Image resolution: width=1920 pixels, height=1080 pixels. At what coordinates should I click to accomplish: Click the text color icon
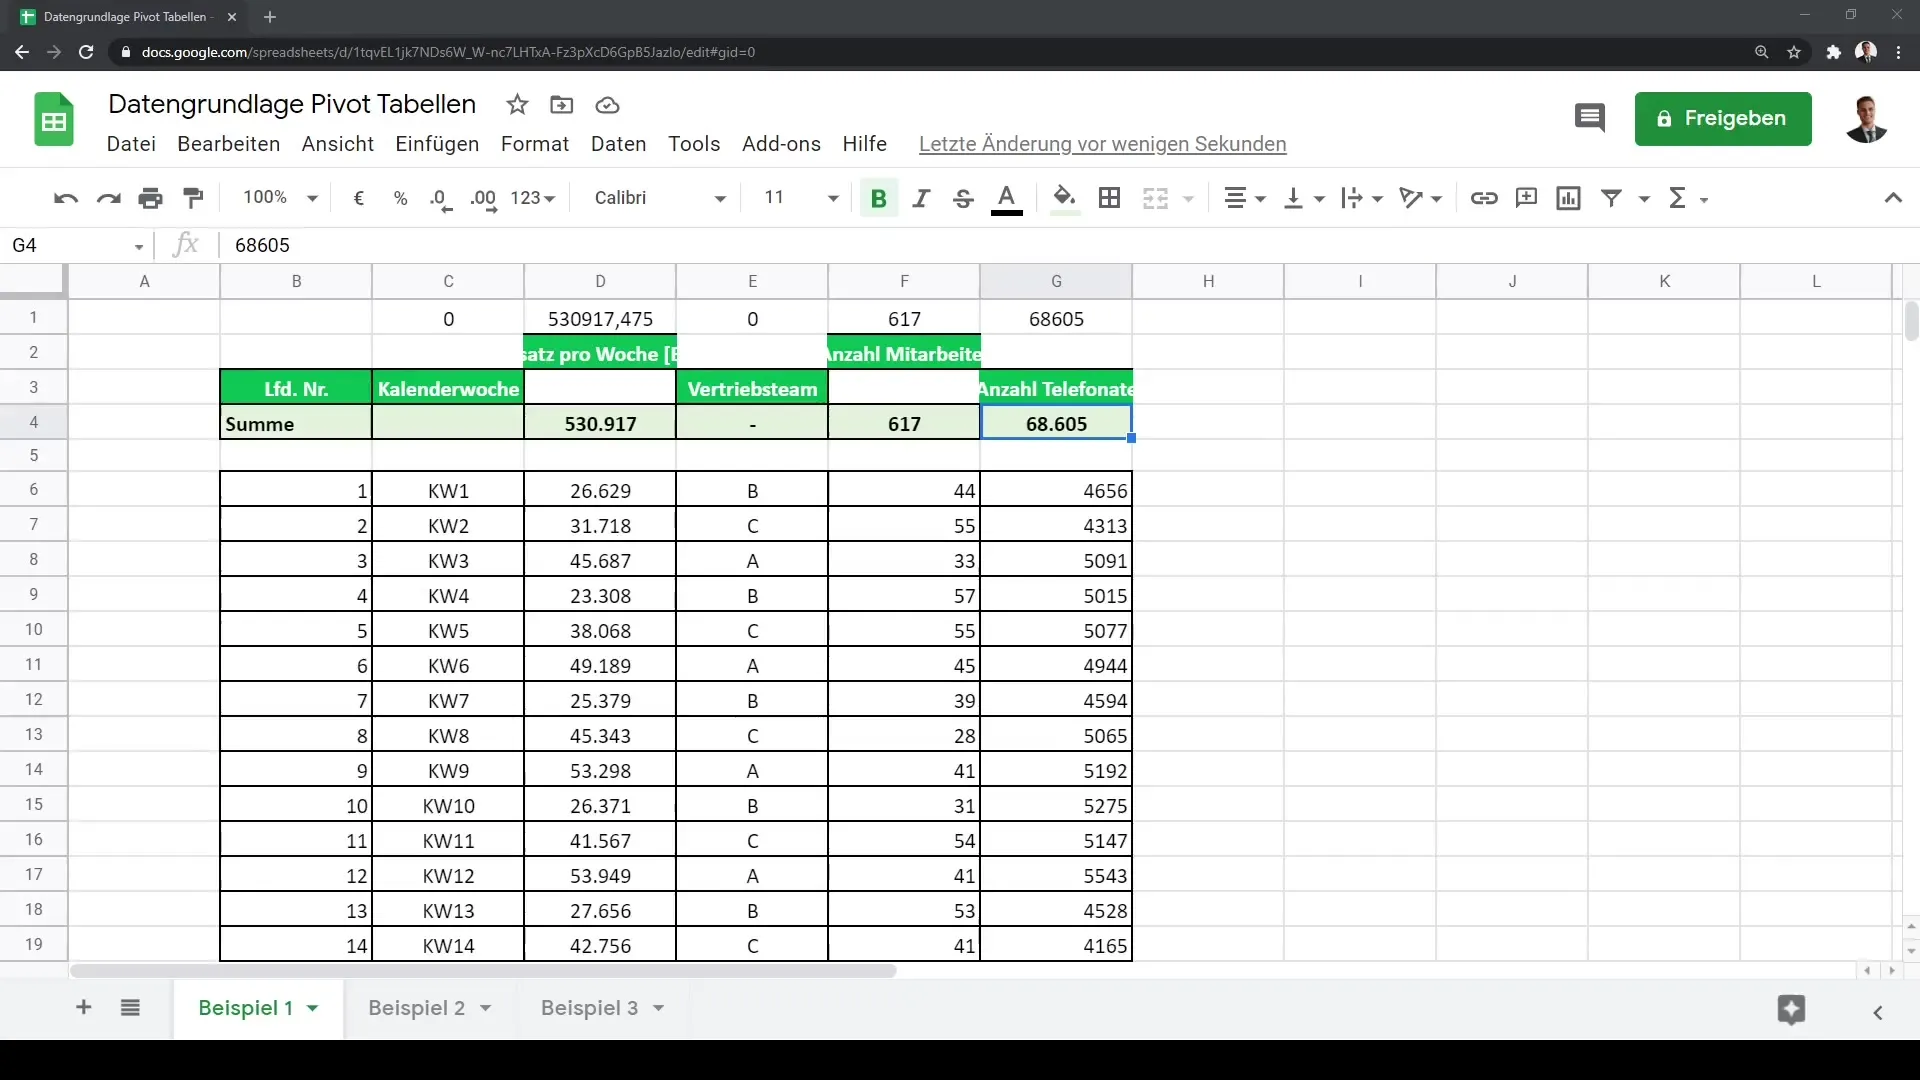pyautogui.click(x=1007, y=196)
